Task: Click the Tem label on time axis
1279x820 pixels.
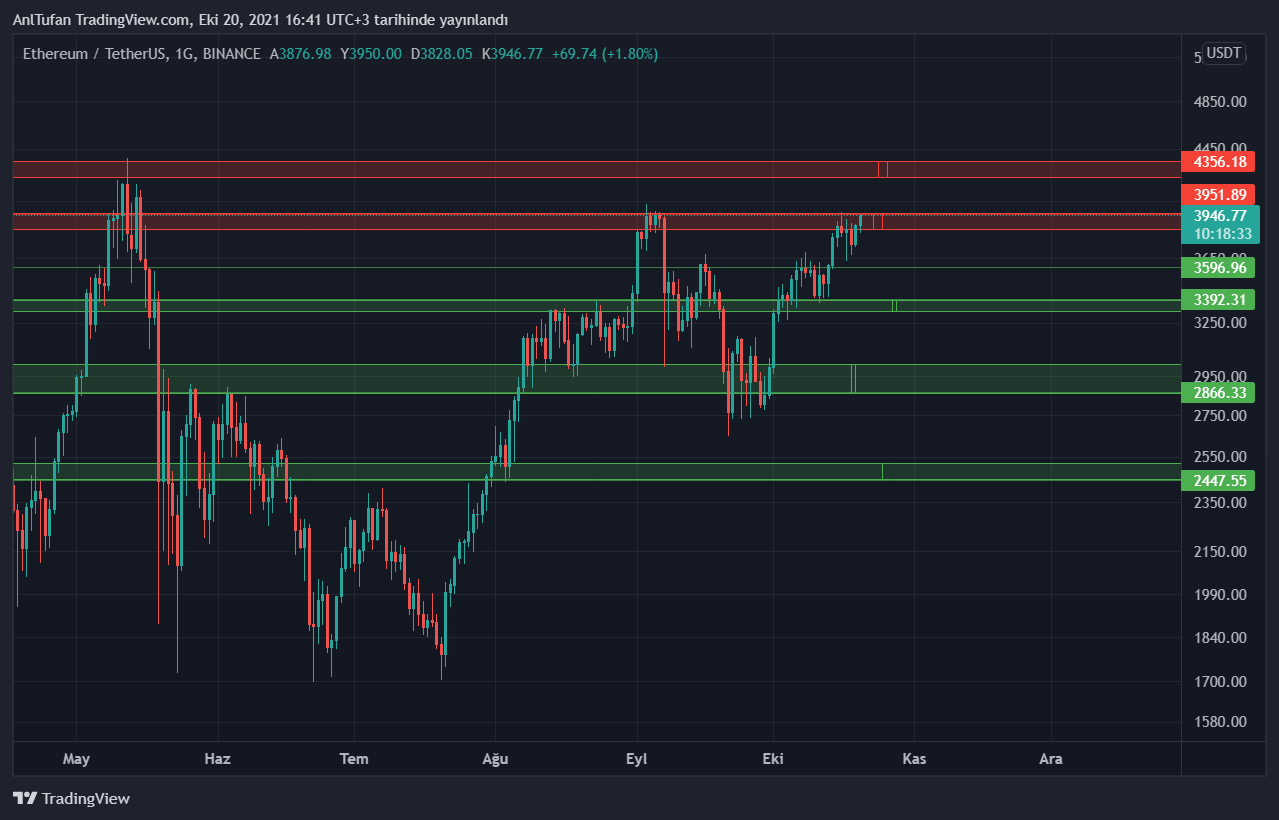Action: tap(354, 759)
